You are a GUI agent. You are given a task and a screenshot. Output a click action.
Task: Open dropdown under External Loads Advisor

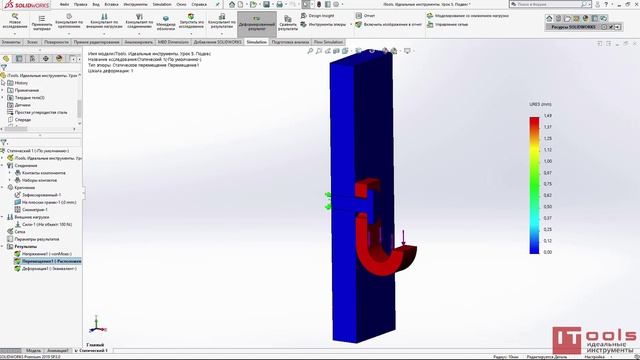coord(104,33)
